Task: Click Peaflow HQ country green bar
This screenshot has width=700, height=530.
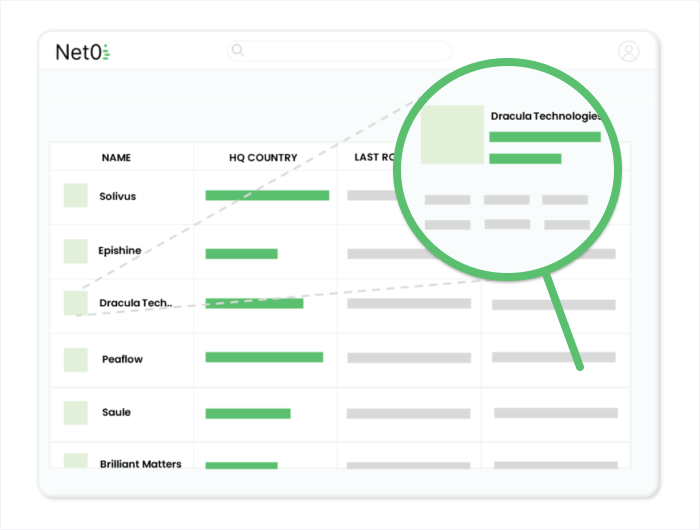Action: point(264,357)
